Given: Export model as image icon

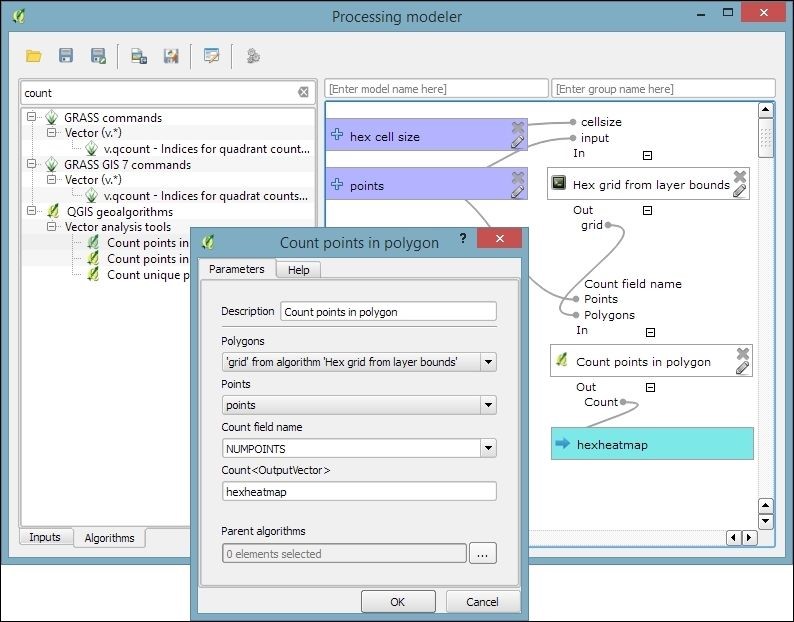Looking at the screenshot, I should click(x=139, y=56).
